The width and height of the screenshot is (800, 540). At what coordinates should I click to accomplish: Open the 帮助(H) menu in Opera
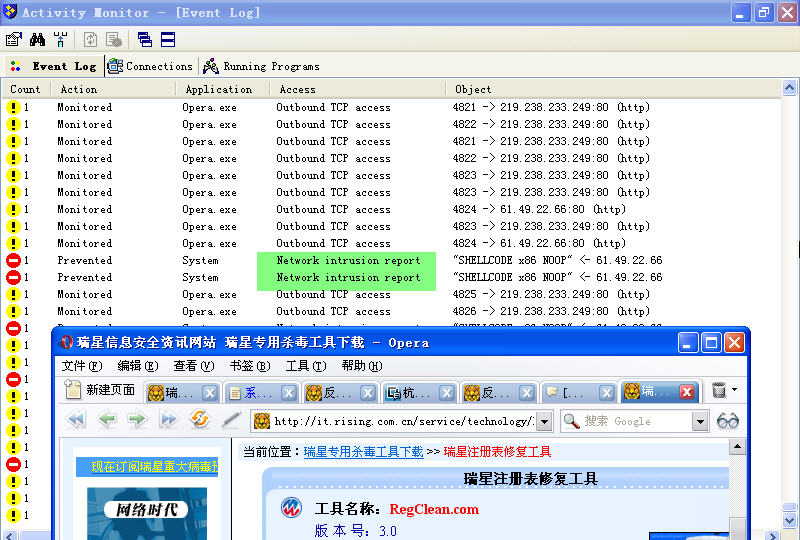pos(362,366)
